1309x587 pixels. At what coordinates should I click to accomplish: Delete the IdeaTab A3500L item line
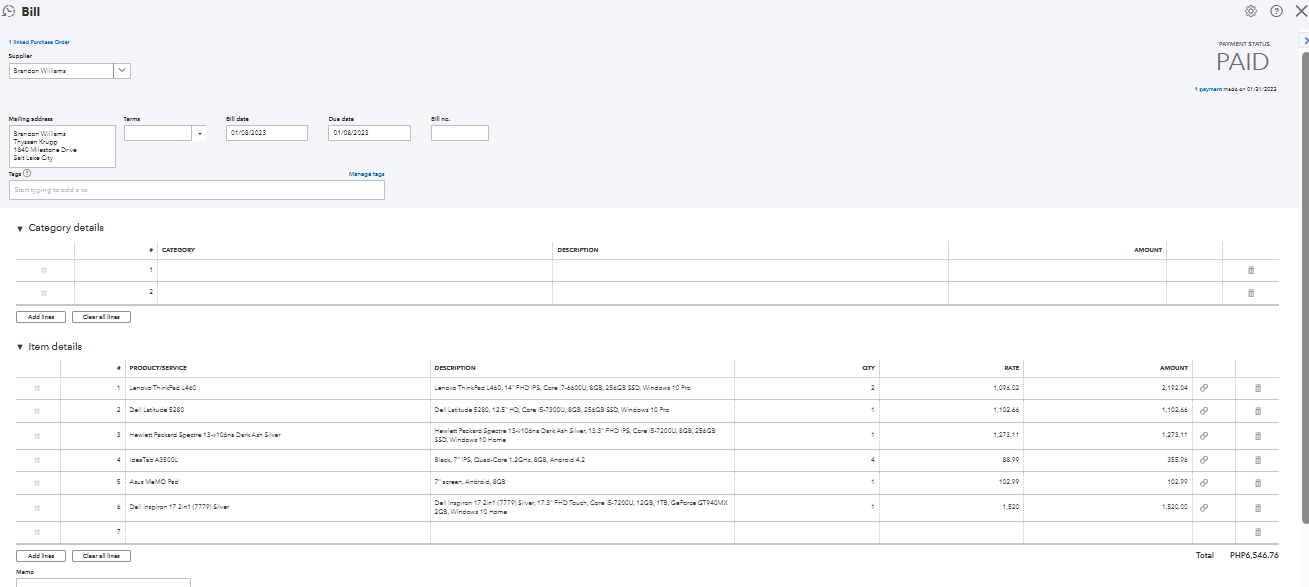pos(1258,460)
